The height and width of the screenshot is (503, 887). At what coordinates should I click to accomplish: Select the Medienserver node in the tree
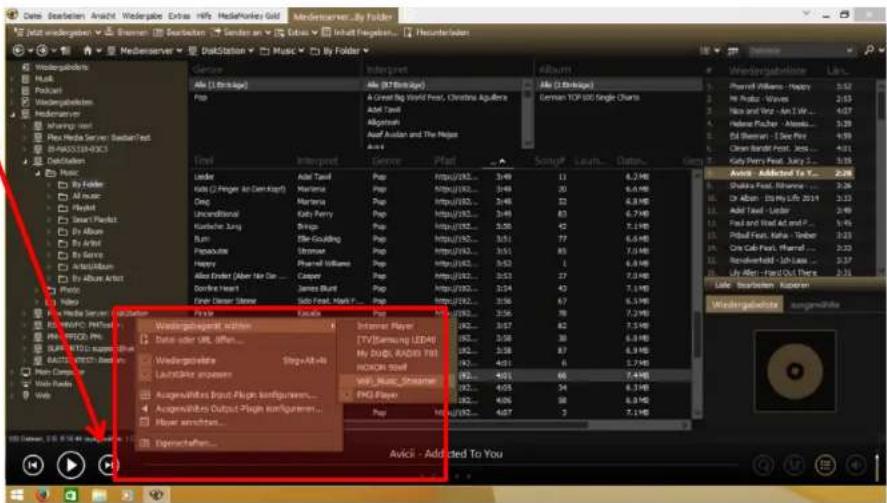(57, 114)
